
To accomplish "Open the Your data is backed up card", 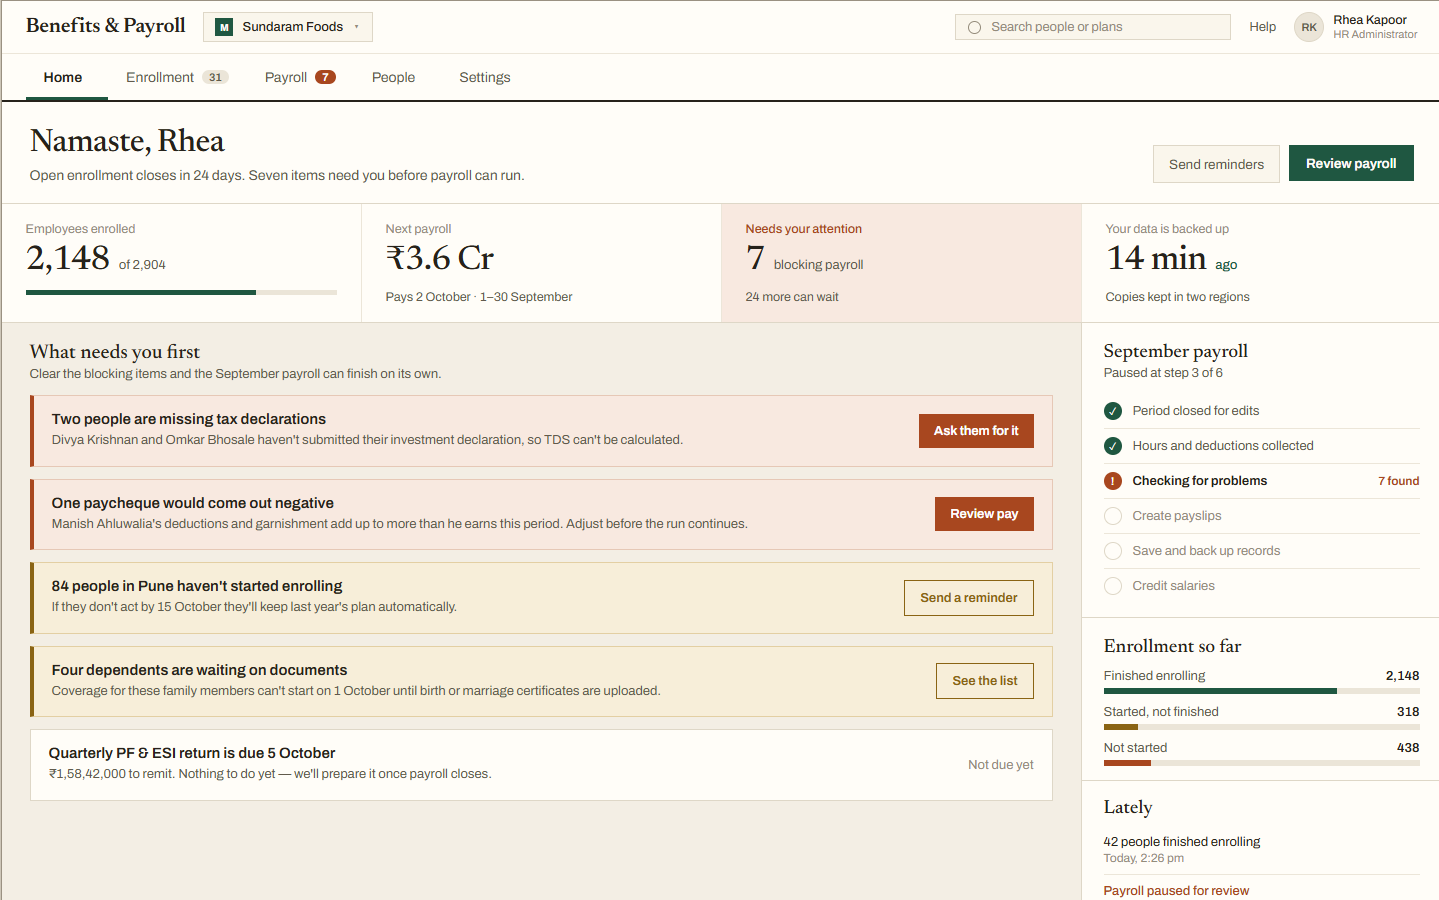I will (1260, 263).
